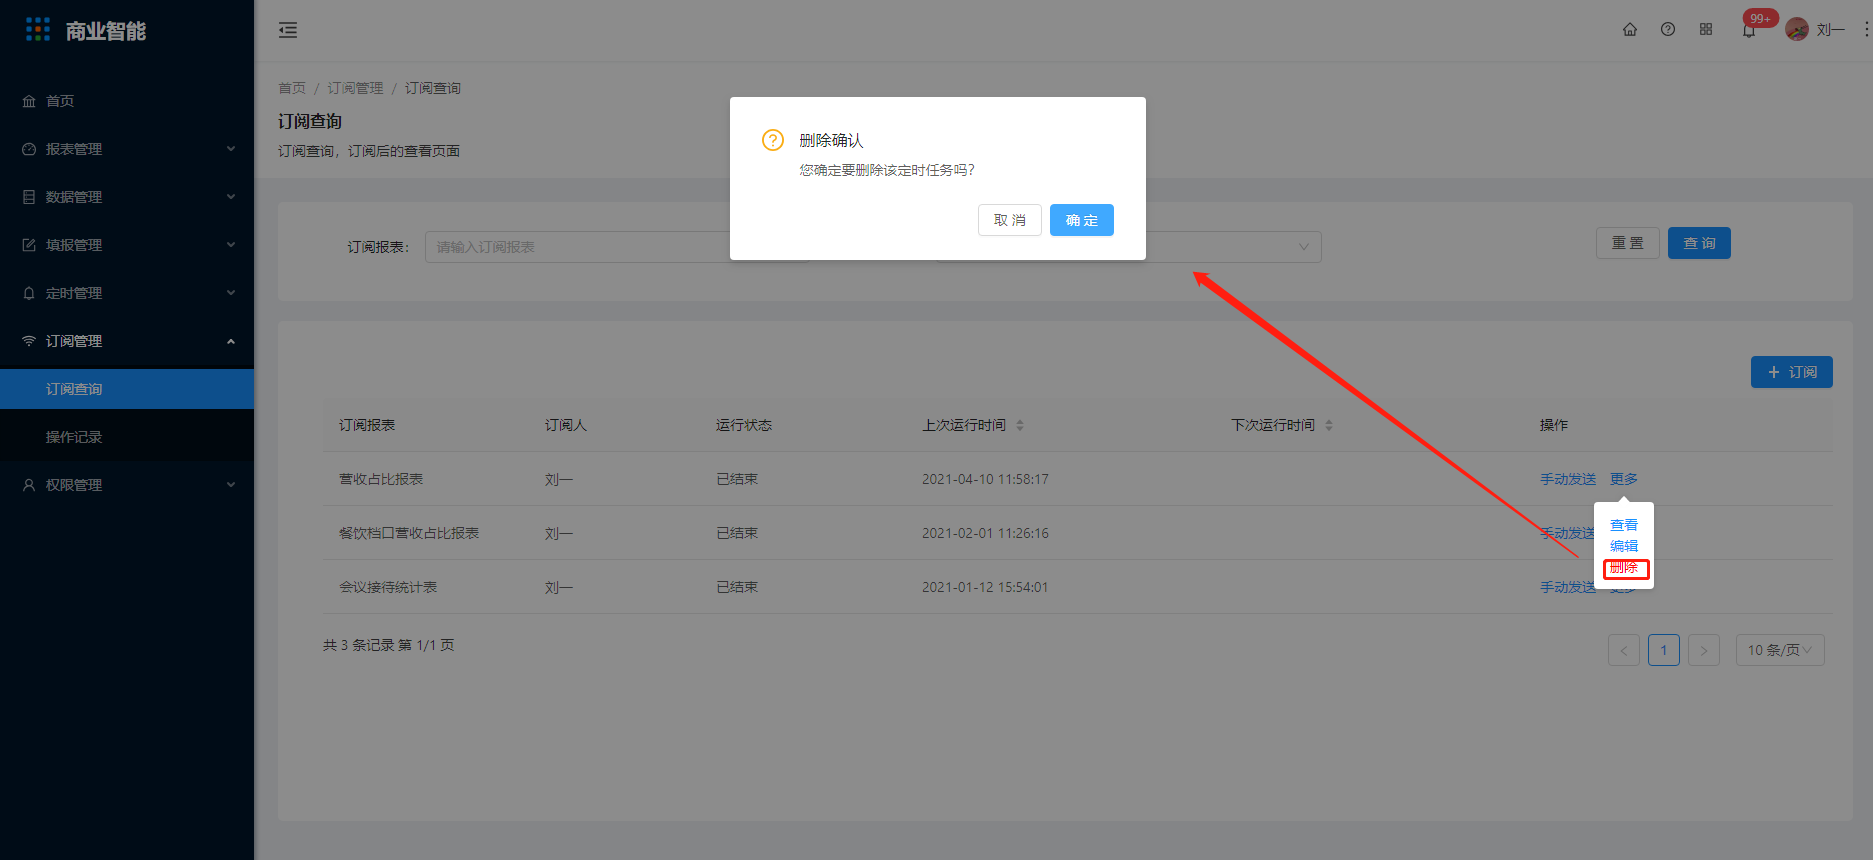The width and height of the screenshot is (1873, 860).
Task: Click the 重置 reset button
Action: [x=1628, y=243]
